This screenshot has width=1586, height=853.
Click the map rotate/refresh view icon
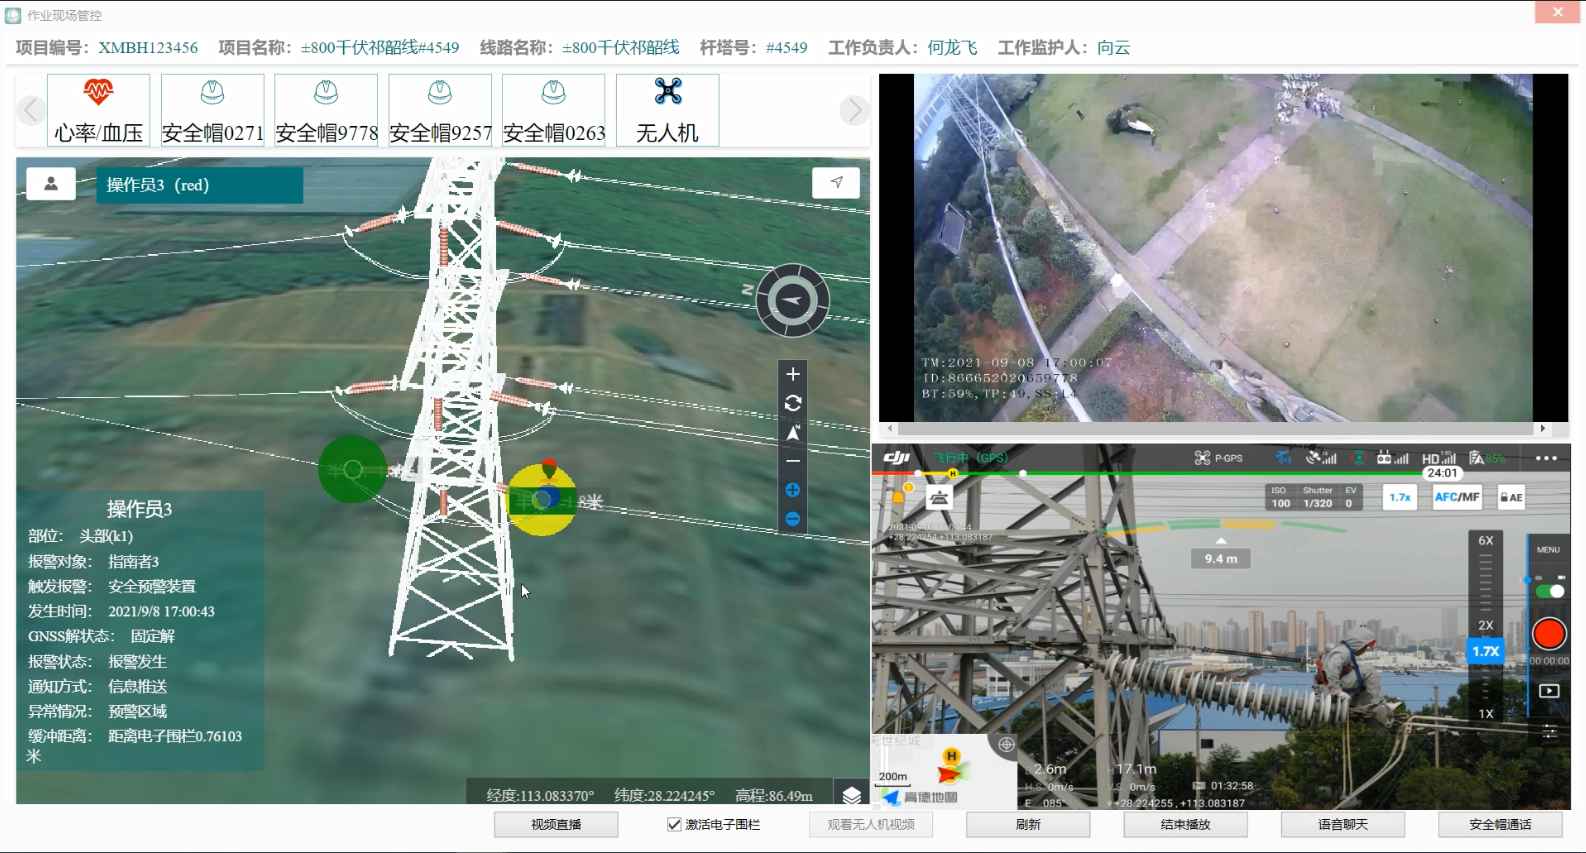793,403
